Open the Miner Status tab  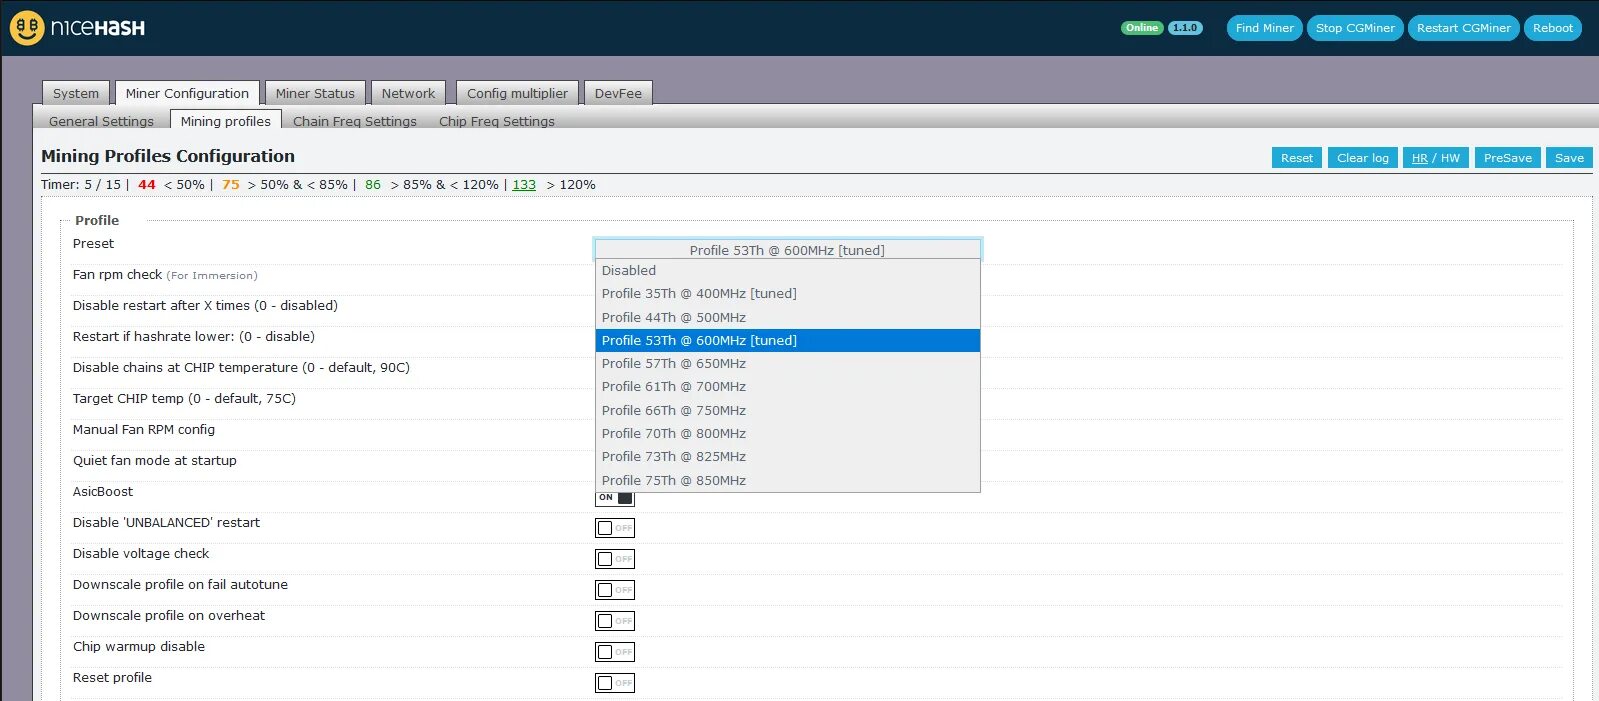(315, 93)
